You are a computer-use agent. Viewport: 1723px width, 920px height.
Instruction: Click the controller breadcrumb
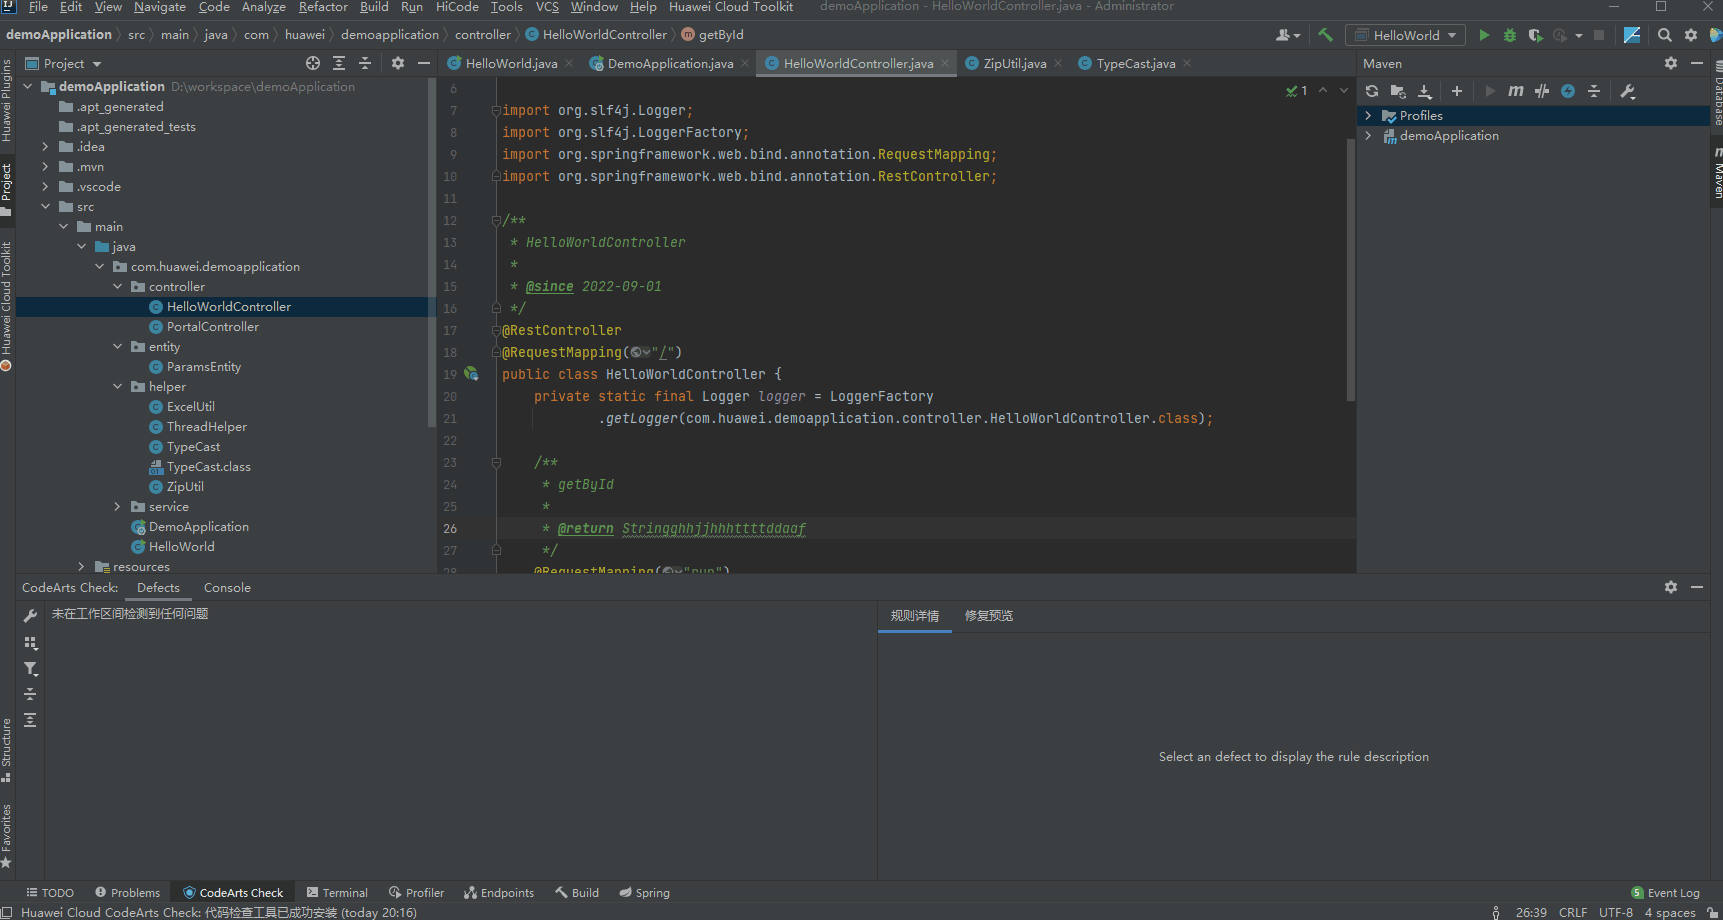[483, 35]
